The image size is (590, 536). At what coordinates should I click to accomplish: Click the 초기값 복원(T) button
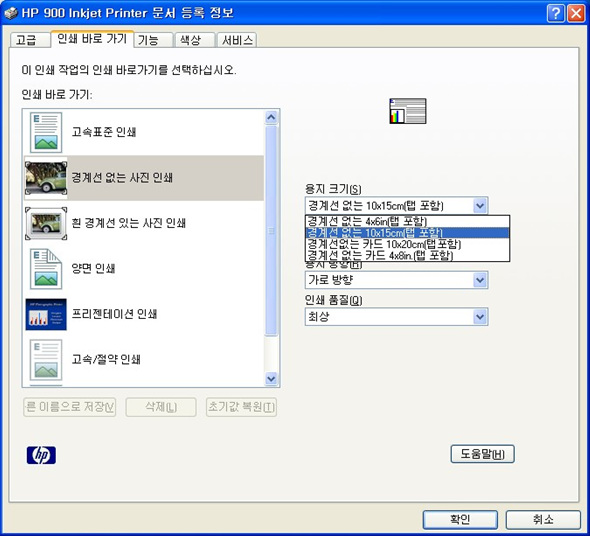click(242, 407)
